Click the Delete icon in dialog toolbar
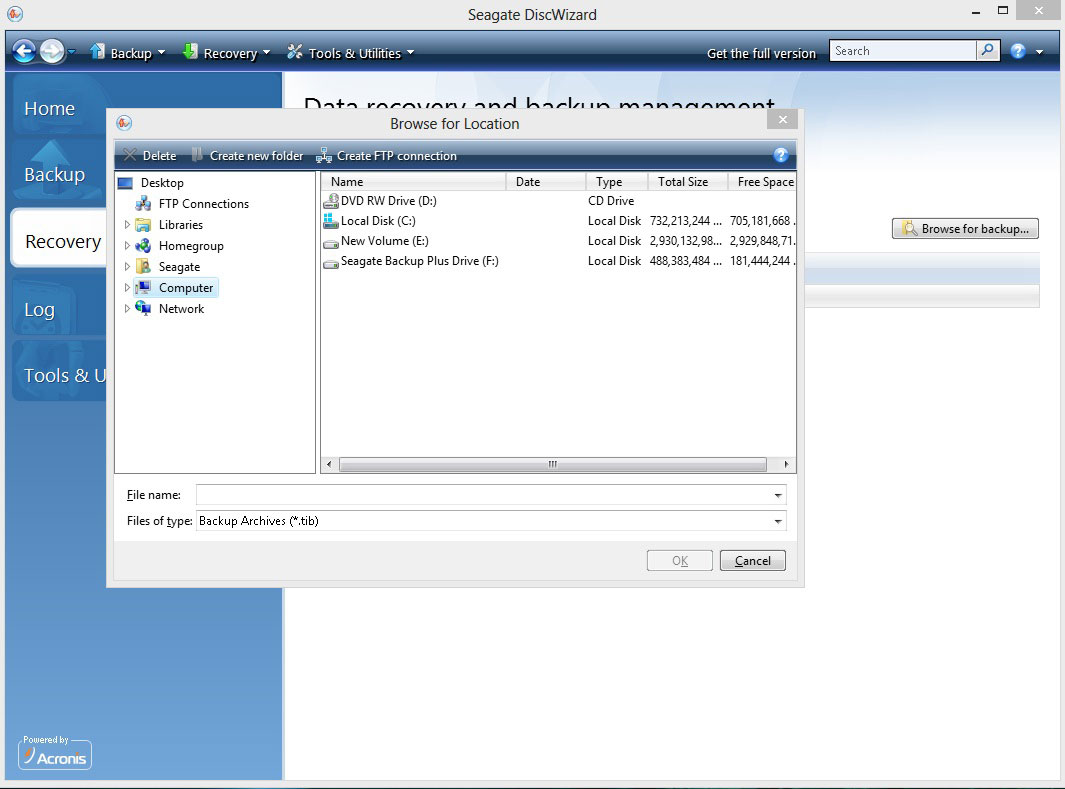This screenshot has width=1065, height=789. point(130,155)
